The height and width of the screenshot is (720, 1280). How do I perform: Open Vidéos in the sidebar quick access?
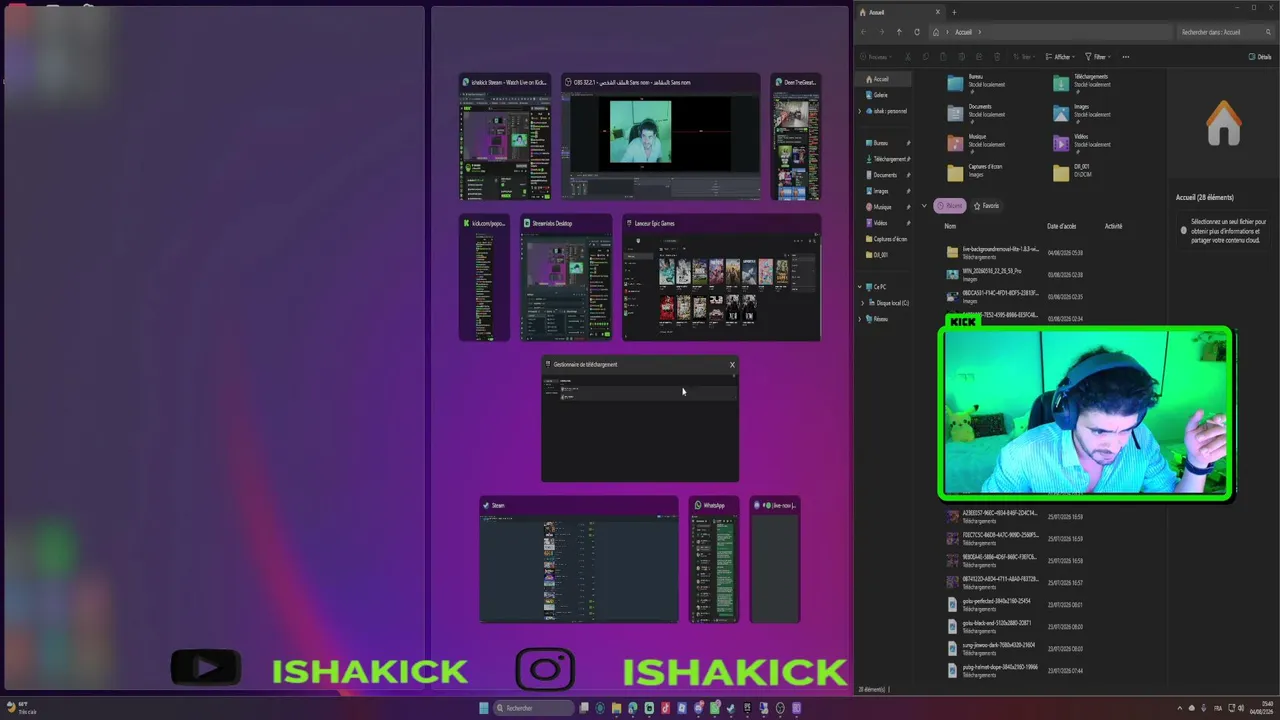point(885,223)
